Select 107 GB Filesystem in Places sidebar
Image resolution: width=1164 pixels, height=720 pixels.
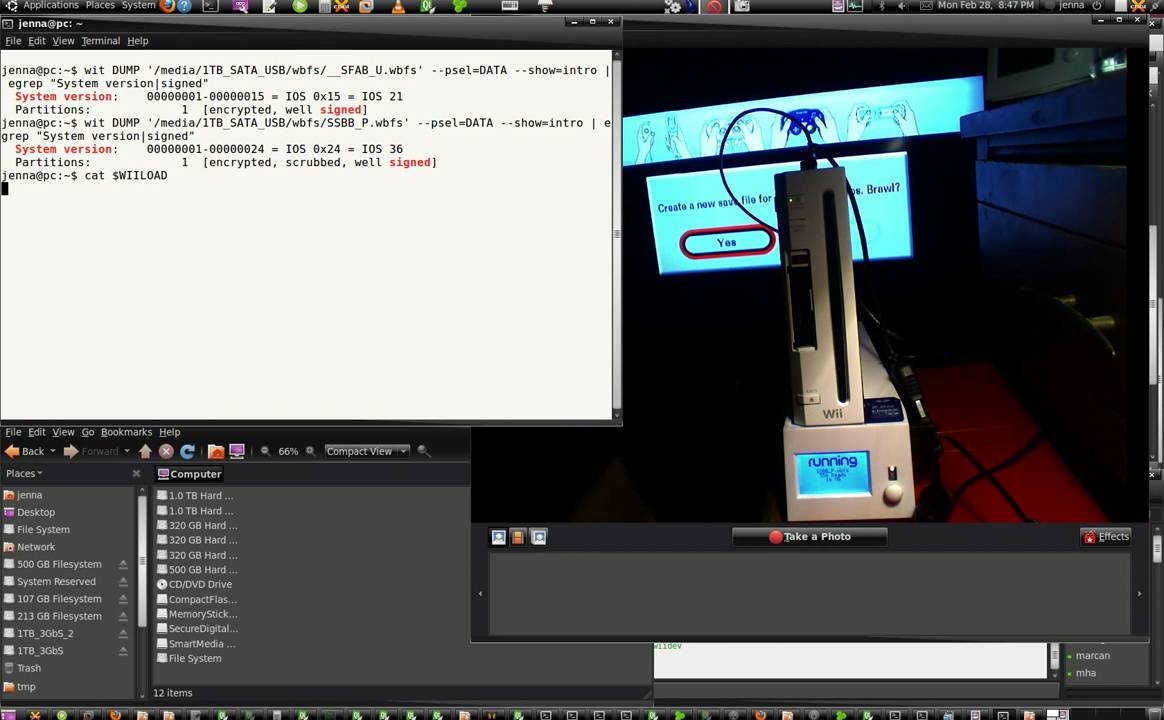click(53, 599)
